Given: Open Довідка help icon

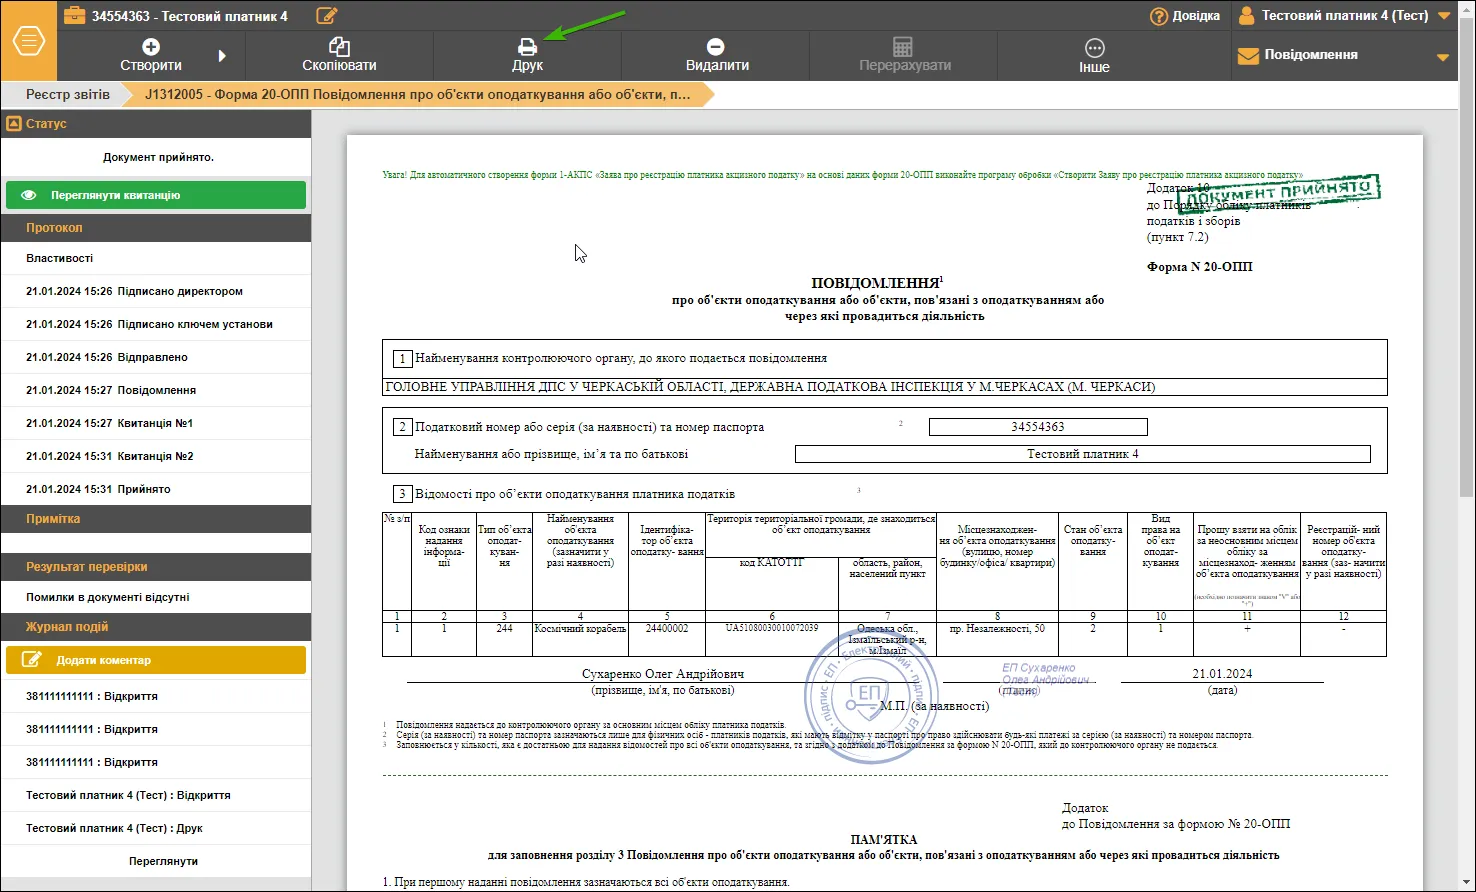Looking at the screenshot, I should tap(1159, 16).
